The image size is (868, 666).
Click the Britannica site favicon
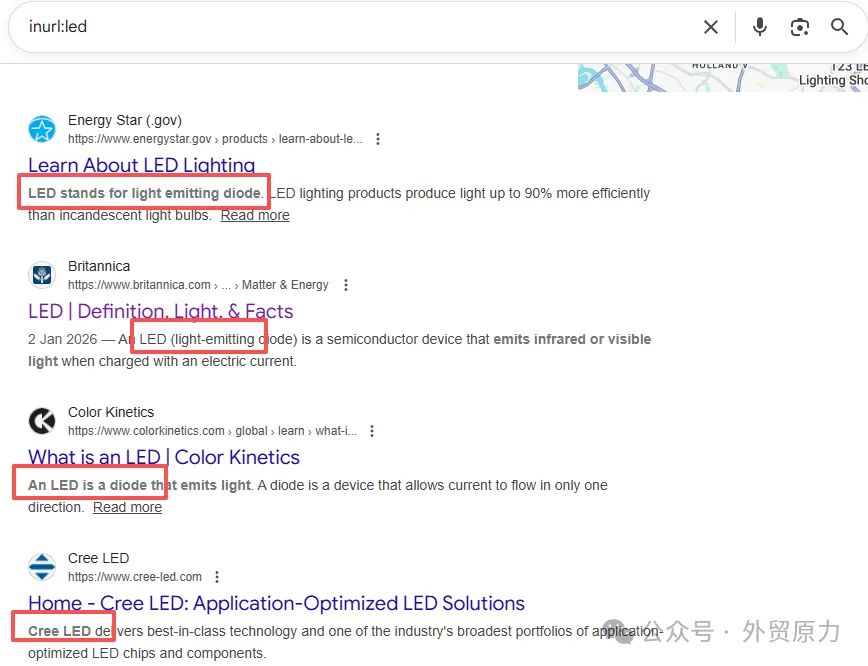point(42,275)
